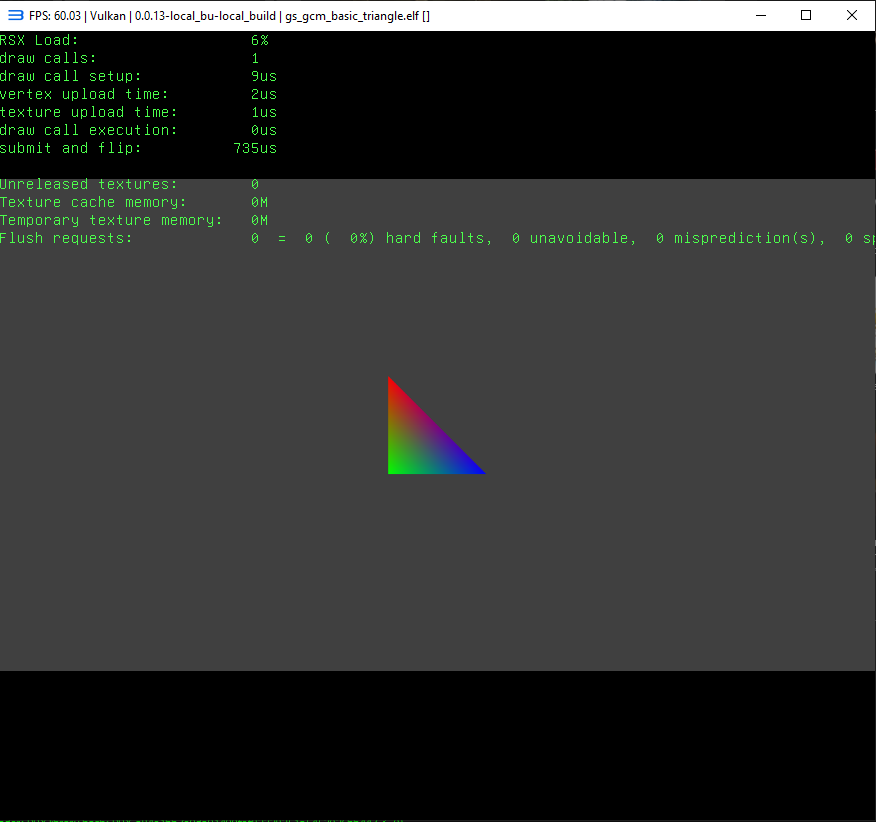Click the 'submit and flip:' label
The height and width of the screenshot is (822, 876).
click(70, 148)
